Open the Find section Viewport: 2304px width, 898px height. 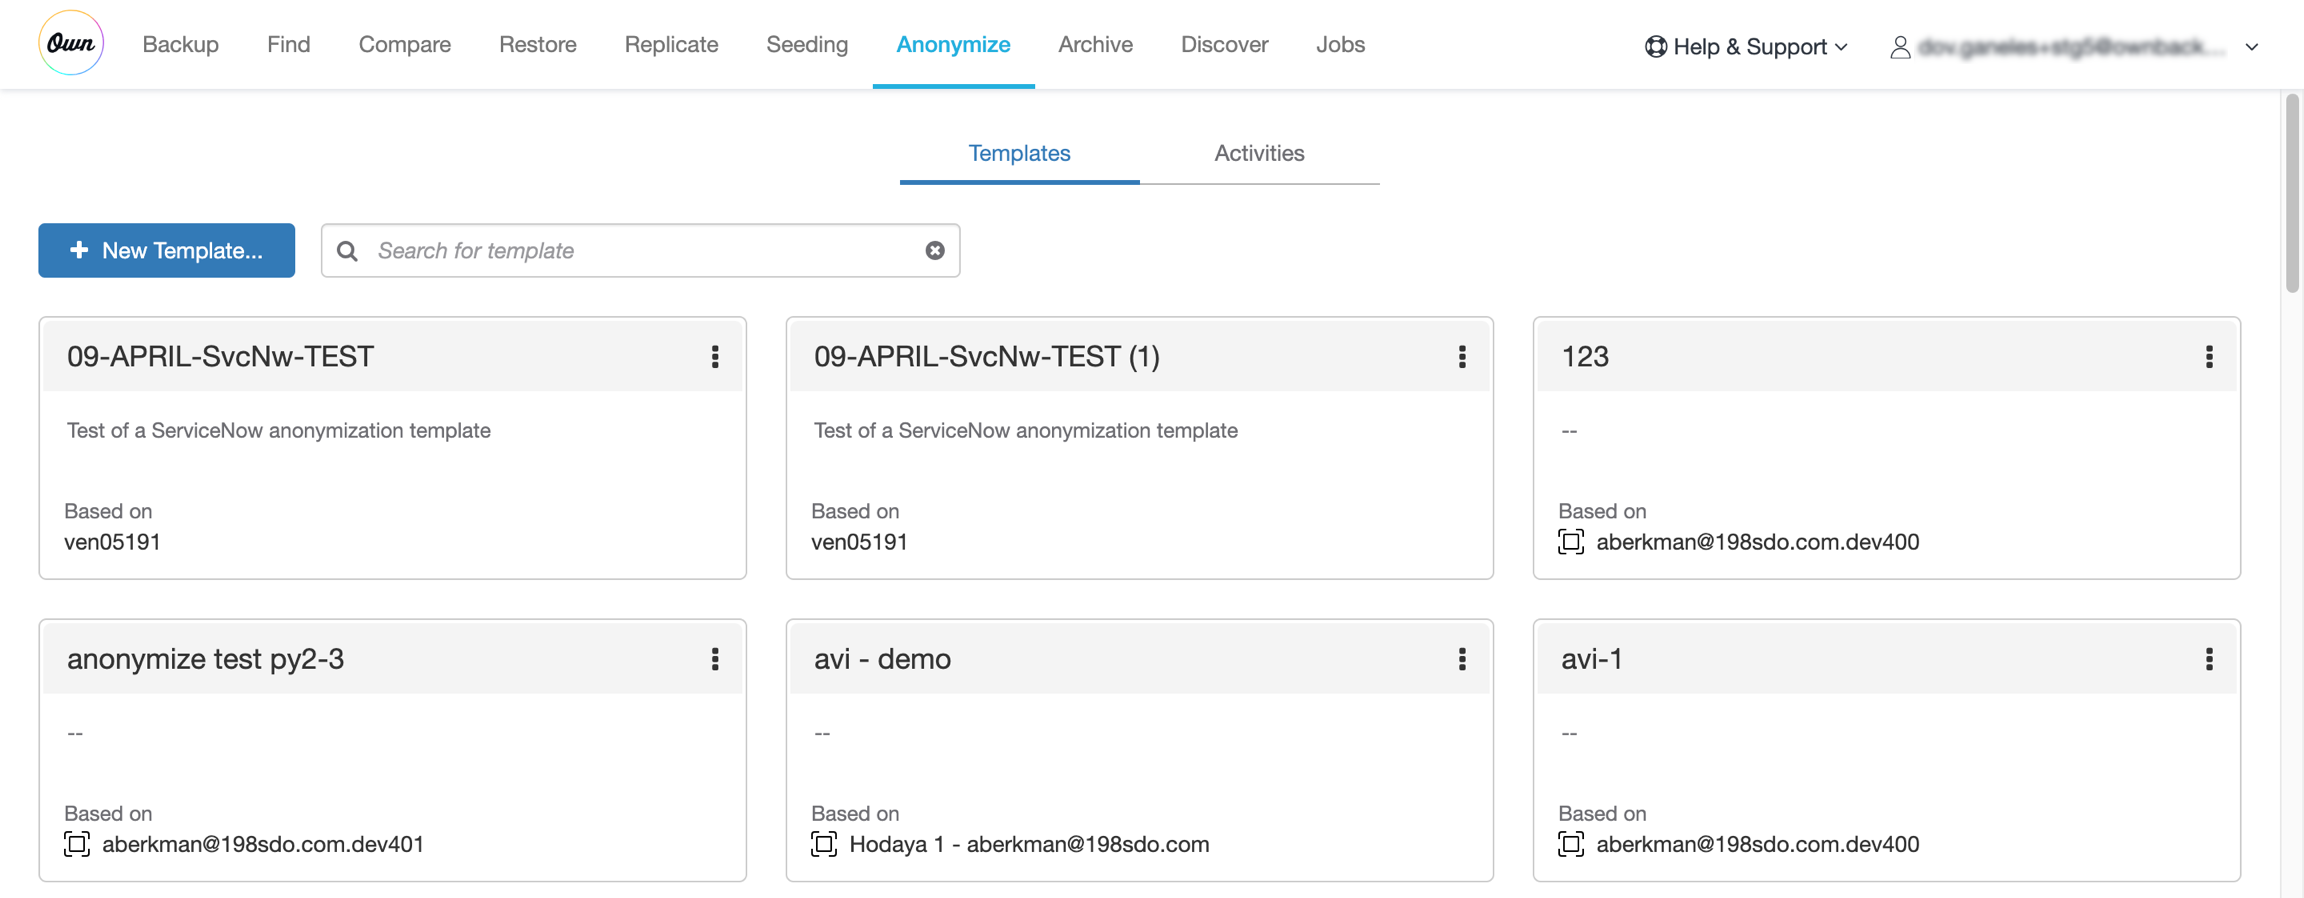[x=288, y=44]
